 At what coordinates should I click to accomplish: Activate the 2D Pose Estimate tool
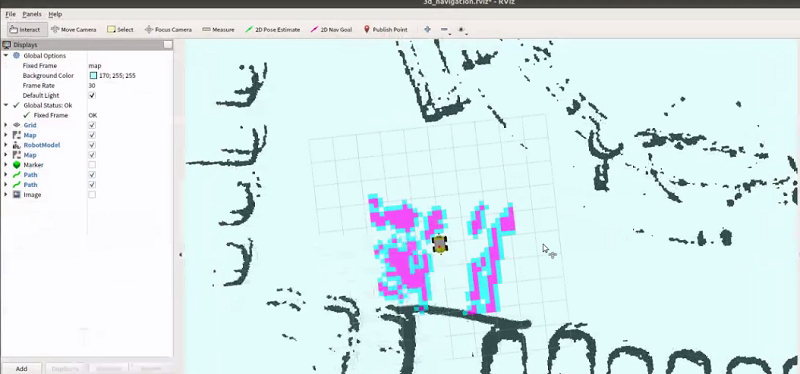272,30
